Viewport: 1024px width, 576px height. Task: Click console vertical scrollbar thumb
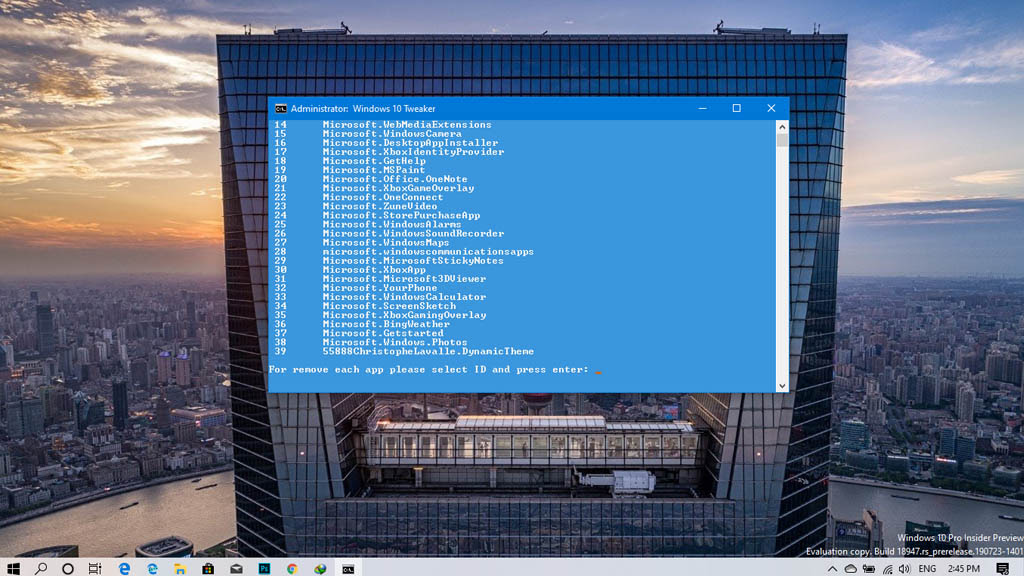coord(782,140)
